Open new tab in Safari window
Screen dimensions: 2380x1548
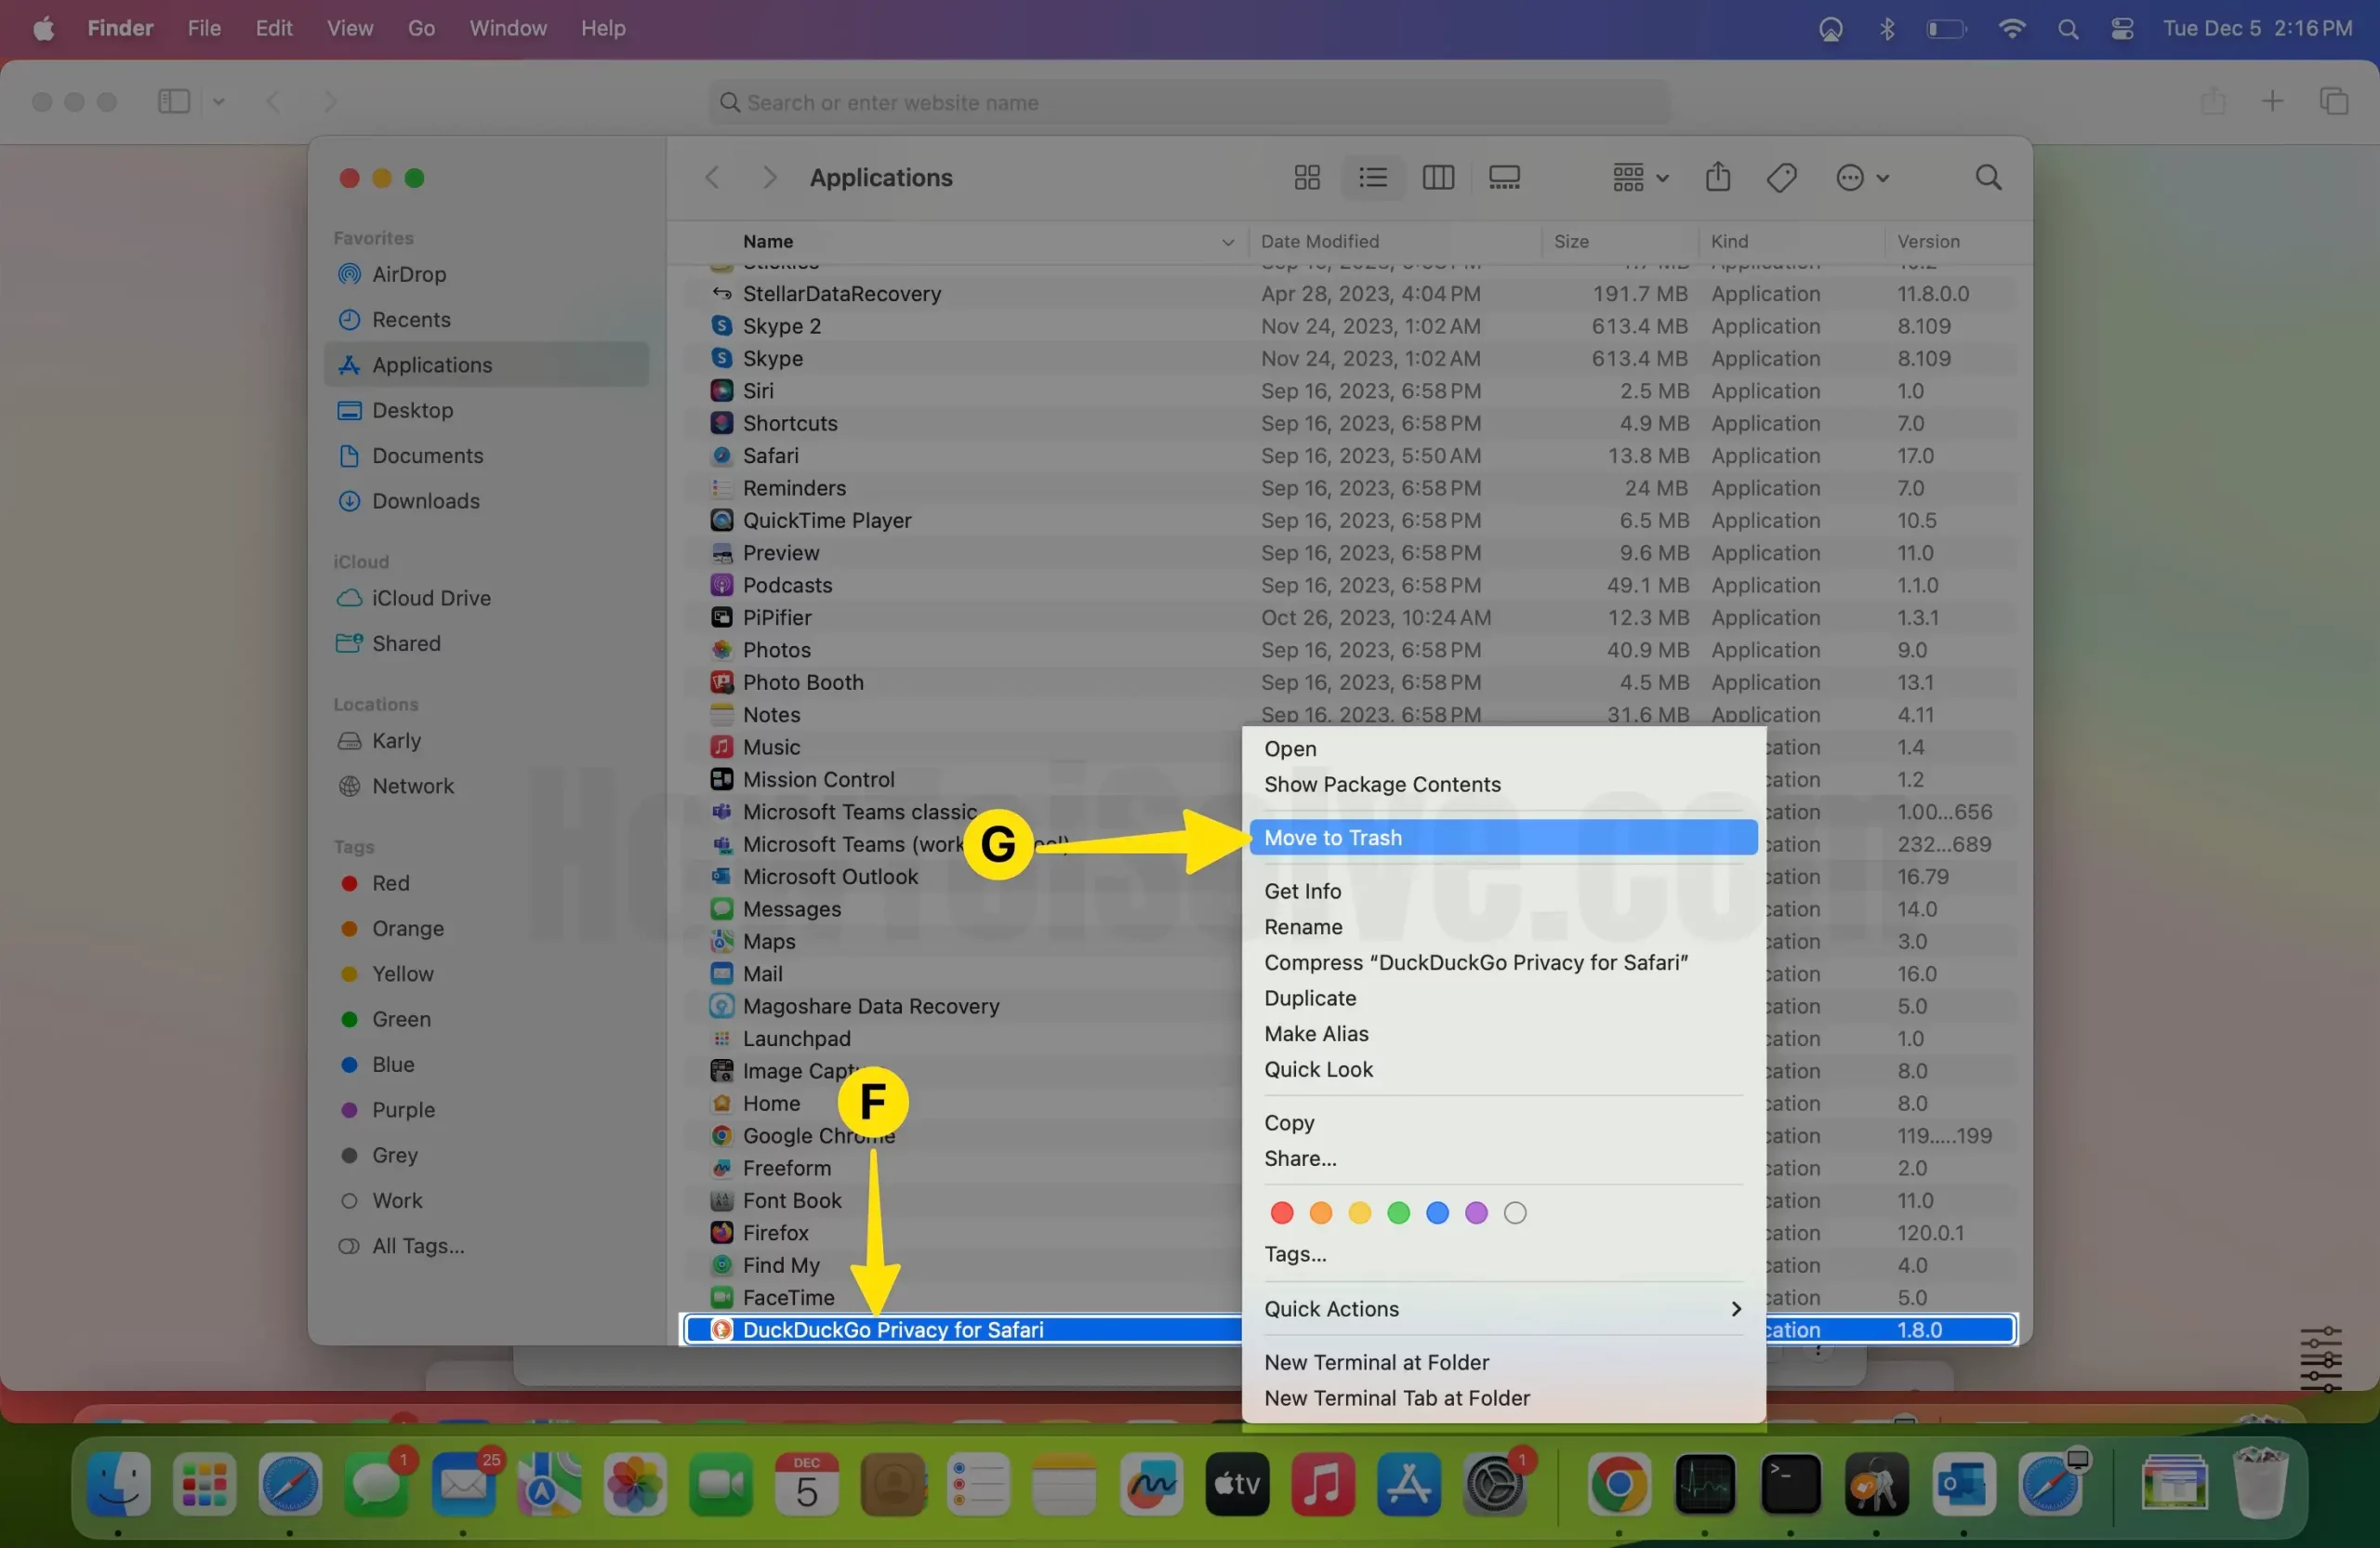tap(2272, 102)
